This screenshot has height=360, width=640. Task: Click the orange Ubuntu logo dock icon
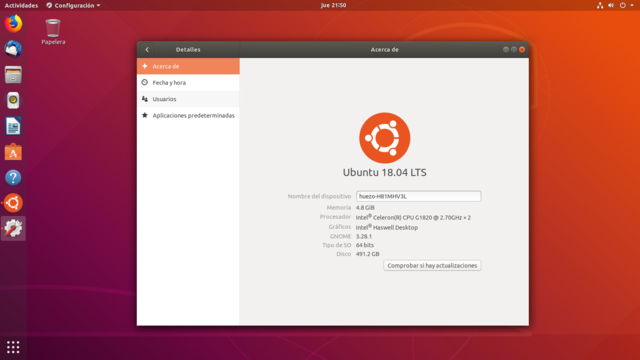(x=13, y=203)
